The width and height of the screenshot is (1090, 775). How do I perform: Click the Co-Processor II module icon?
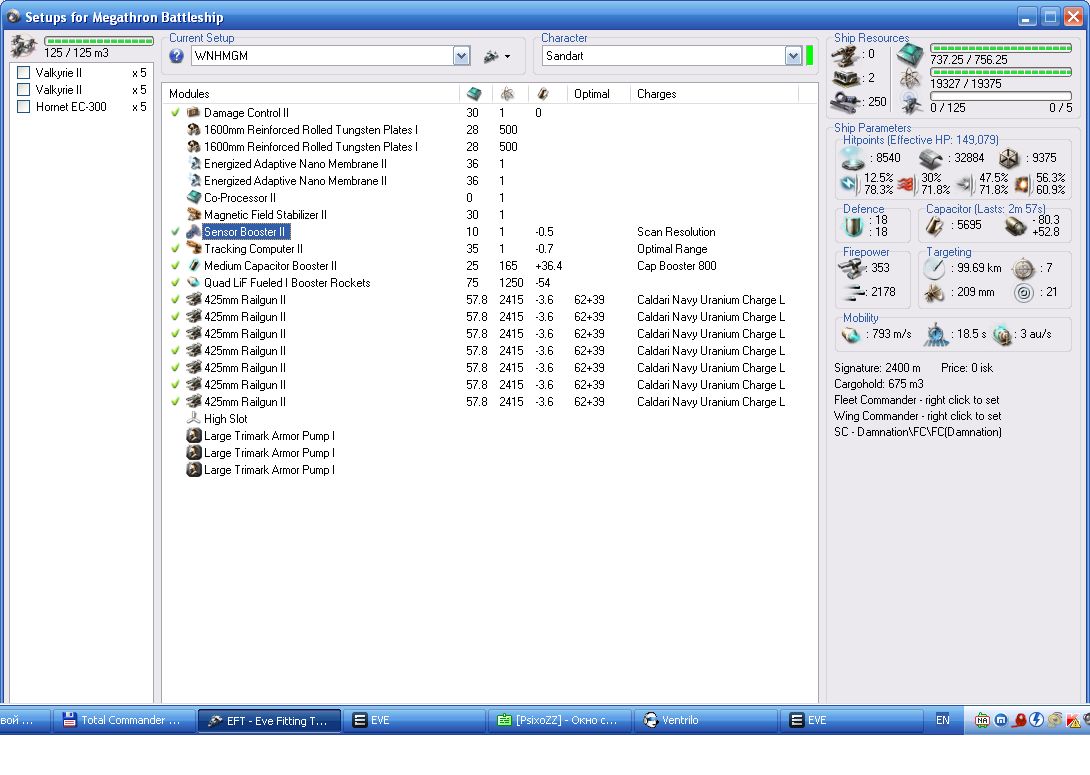pos(194,197)
